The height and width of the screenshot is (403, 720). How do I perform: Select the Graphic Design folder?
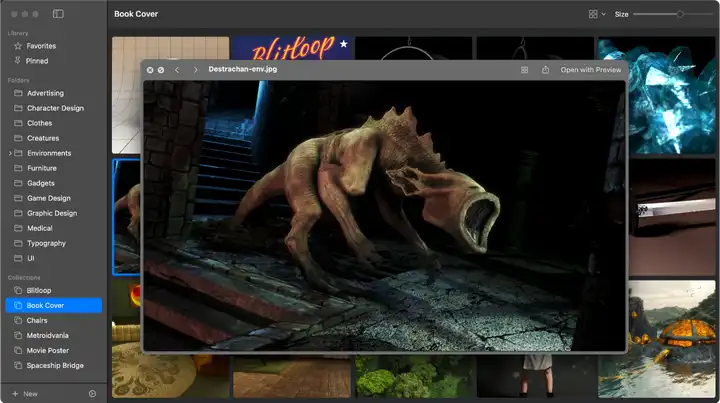pos(54,213)
